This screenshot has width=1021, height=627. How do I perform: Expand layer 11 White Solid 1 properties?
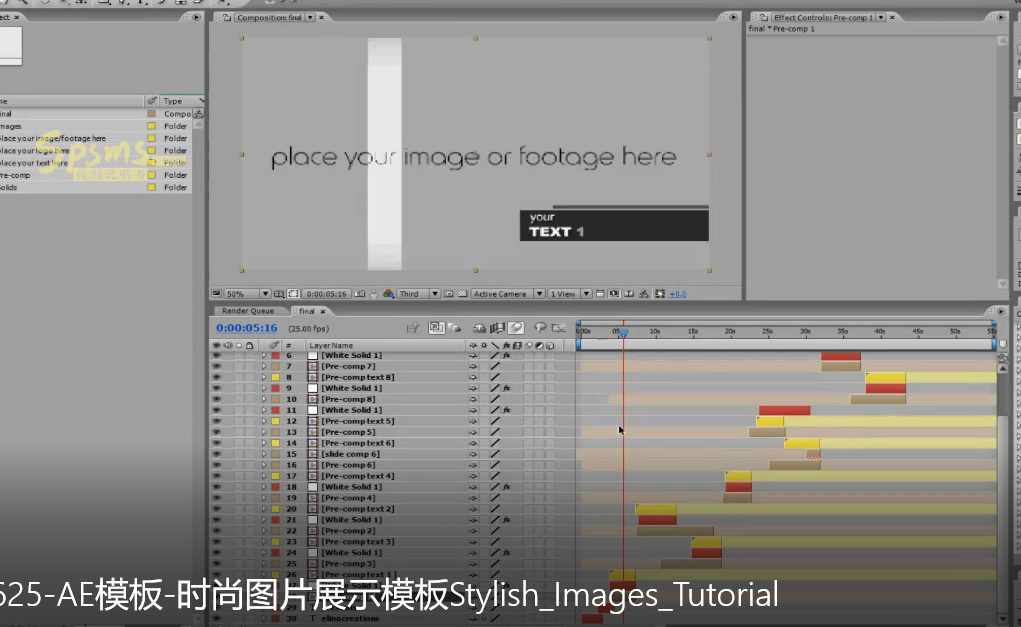[x=264, y=410]
